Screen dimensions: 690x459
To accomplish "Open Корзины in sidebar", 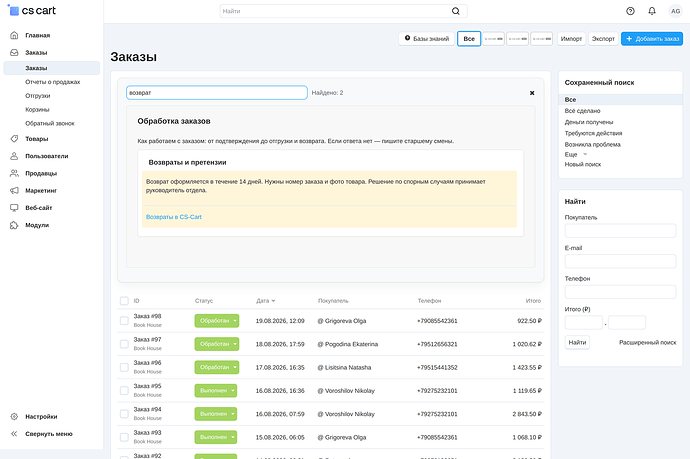I will point(37,109).
